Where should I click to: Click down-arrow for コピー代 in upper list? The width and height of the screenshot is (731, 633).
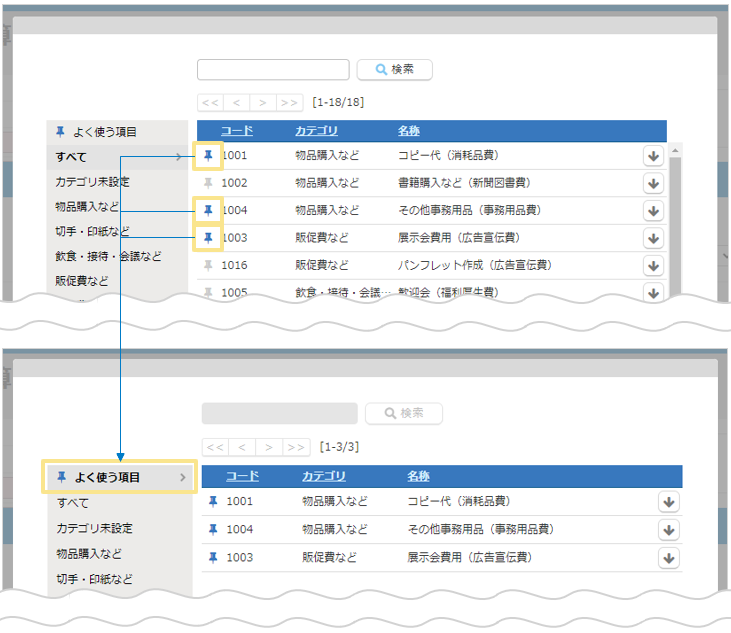pyautogui.click(x=653, y=156)
